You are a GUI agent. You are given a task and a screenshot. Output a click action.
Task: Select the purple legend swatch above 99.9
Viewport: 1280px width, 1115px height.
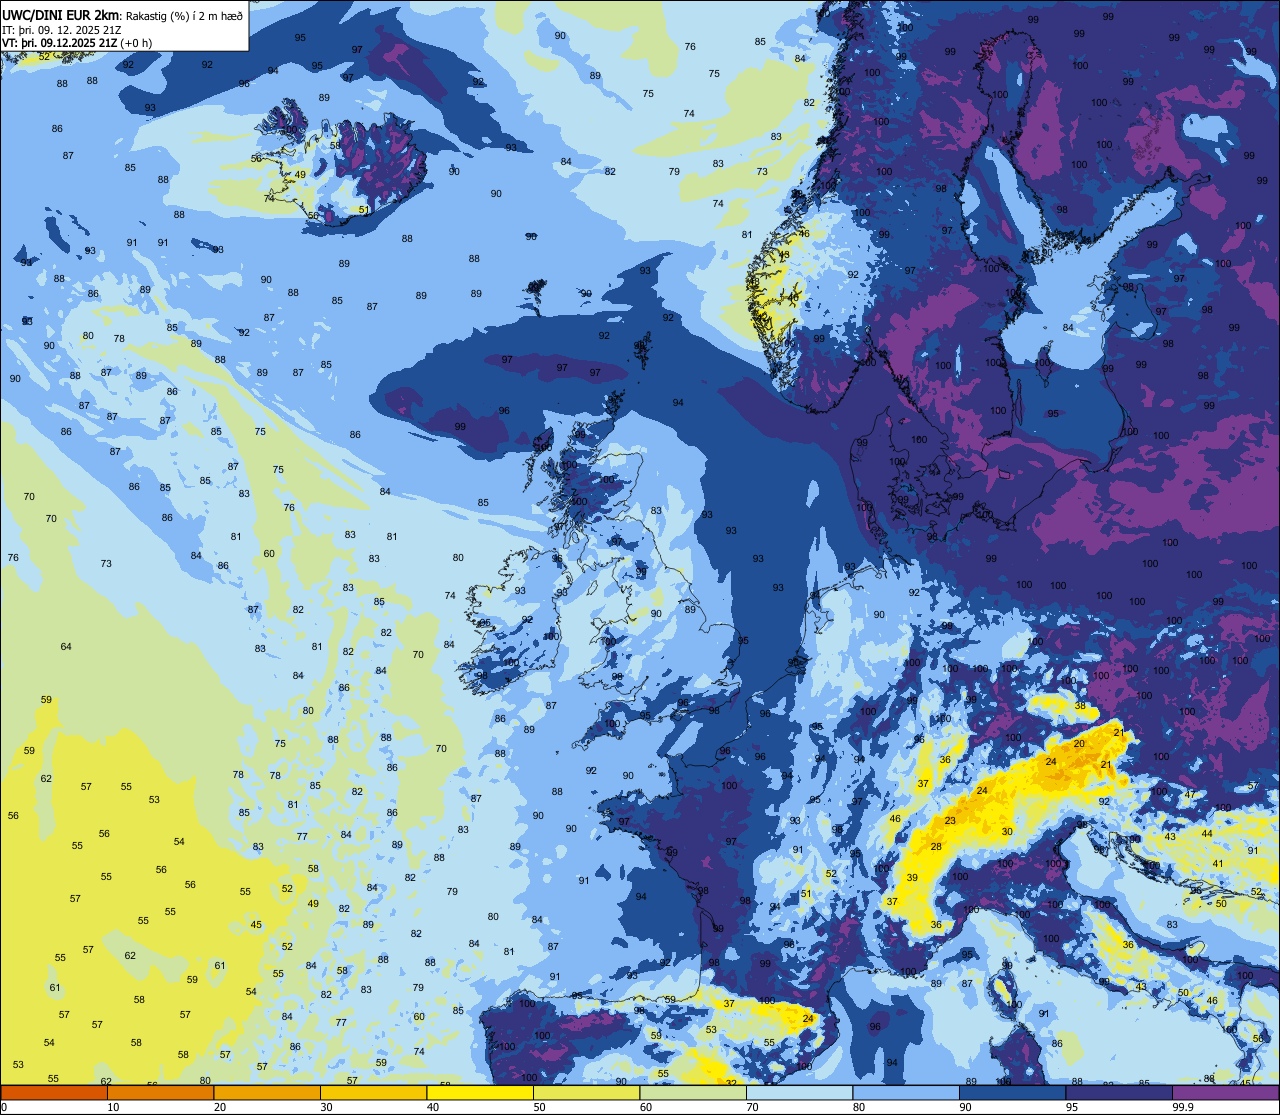pos(1225,1092)
